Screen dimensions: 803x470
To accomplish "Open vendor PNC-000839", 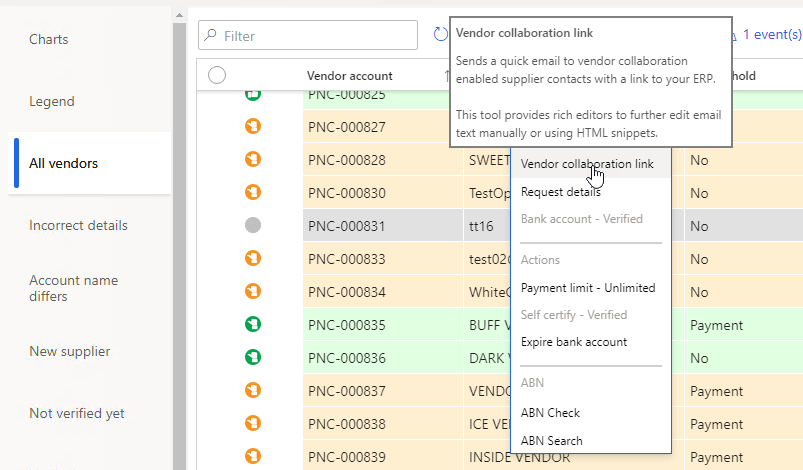I will click(x=347, y=457).
